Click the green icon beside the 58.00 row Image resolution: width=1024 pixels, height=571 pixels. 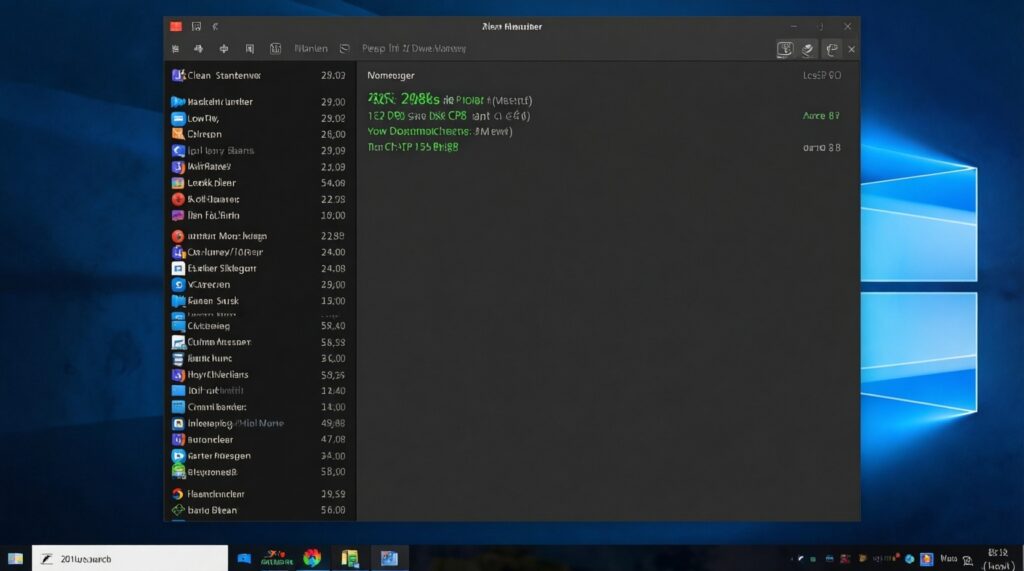[x=179, y=471]
